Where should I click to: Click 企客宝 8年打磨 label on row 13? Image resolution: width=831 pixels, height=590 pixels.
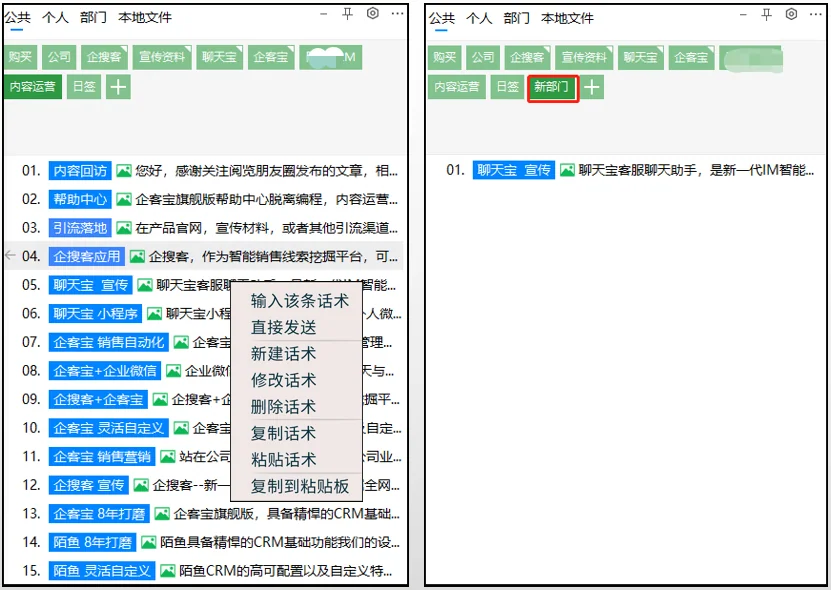(x=99, y=514)
